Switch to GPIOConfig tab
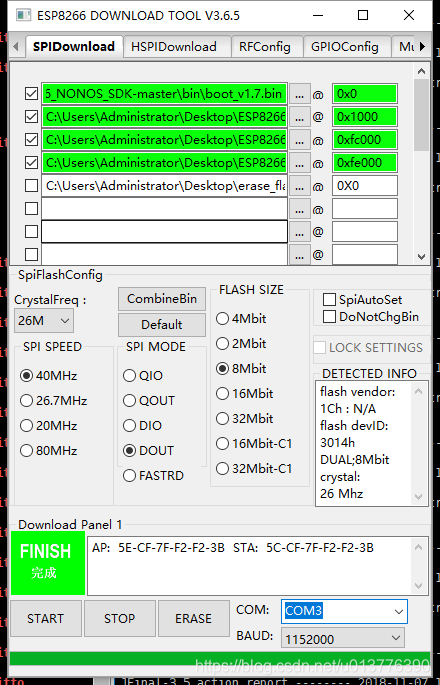Image resolution: width=440 pixels, height=685 pixels. coord(345,47)
